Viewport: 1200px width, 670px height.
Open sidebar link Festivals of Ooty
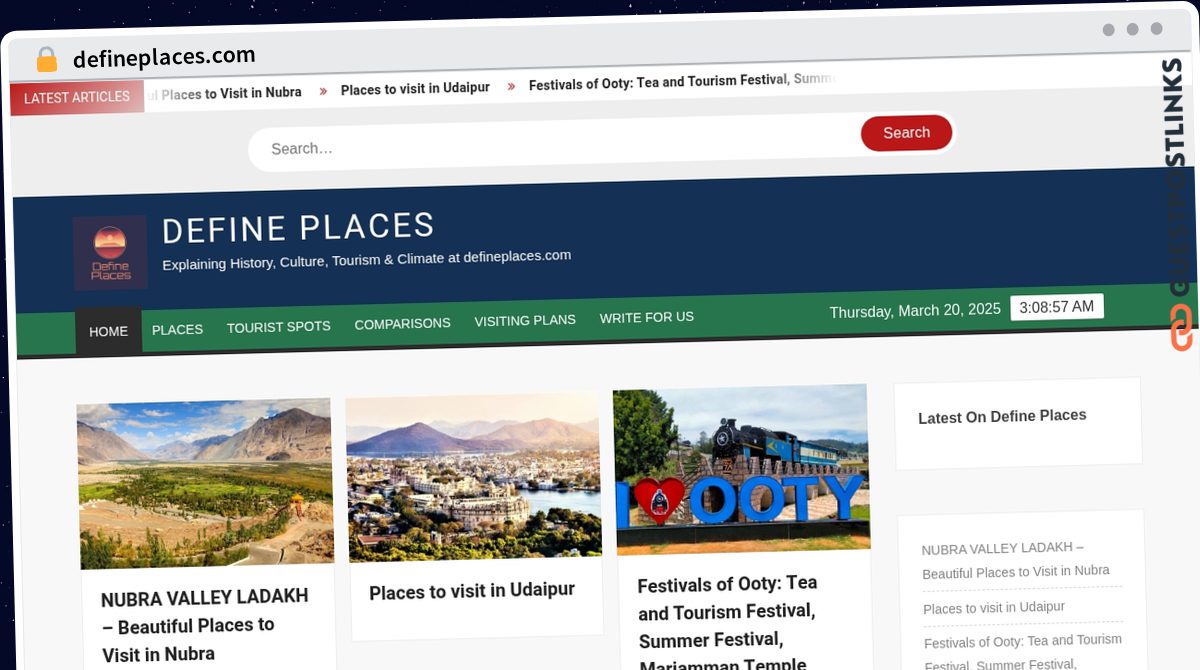[x=1023, y=651]
